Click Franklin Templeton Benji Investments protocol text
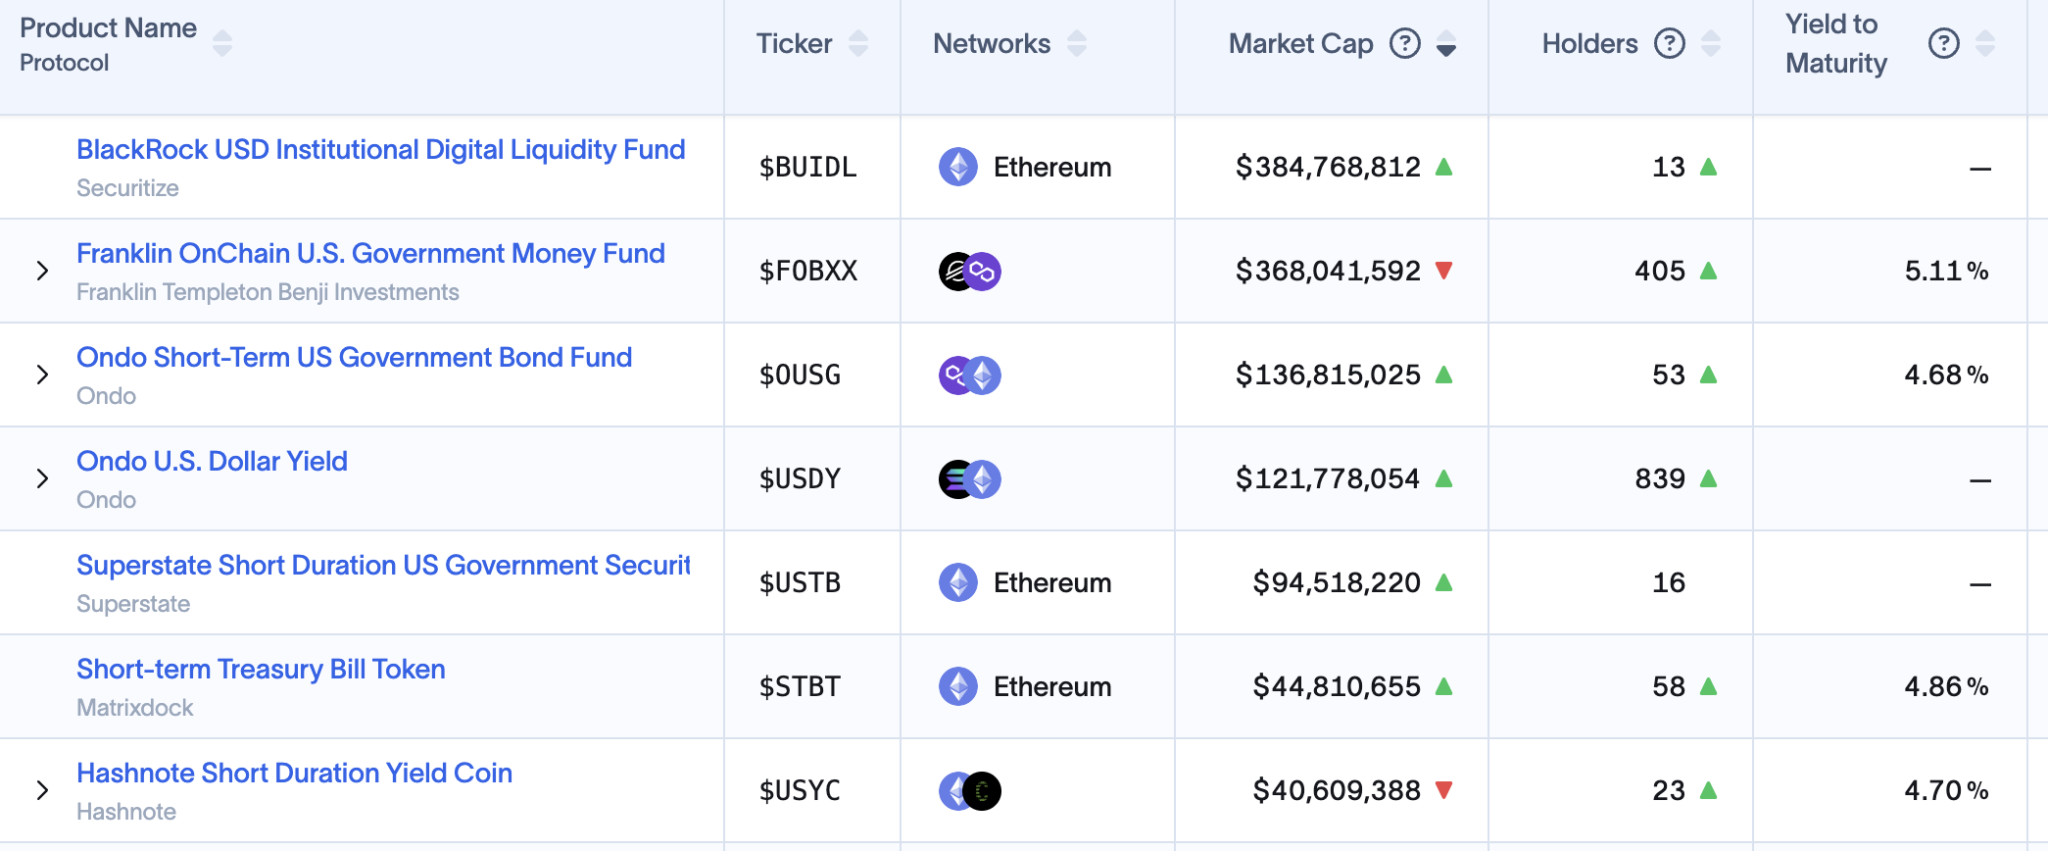 tap(268, 292)
